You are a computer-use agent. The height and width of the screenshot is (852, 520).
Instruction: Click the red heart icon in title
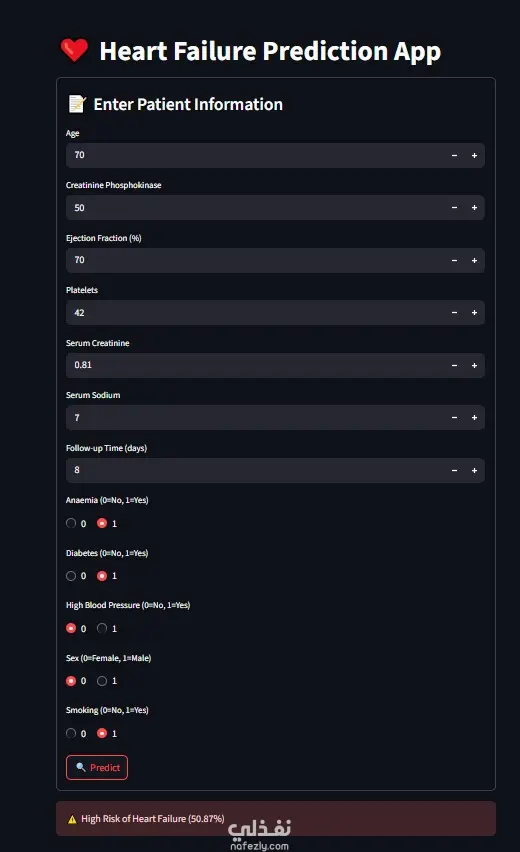pyautogui.click(x=74, y=50)
